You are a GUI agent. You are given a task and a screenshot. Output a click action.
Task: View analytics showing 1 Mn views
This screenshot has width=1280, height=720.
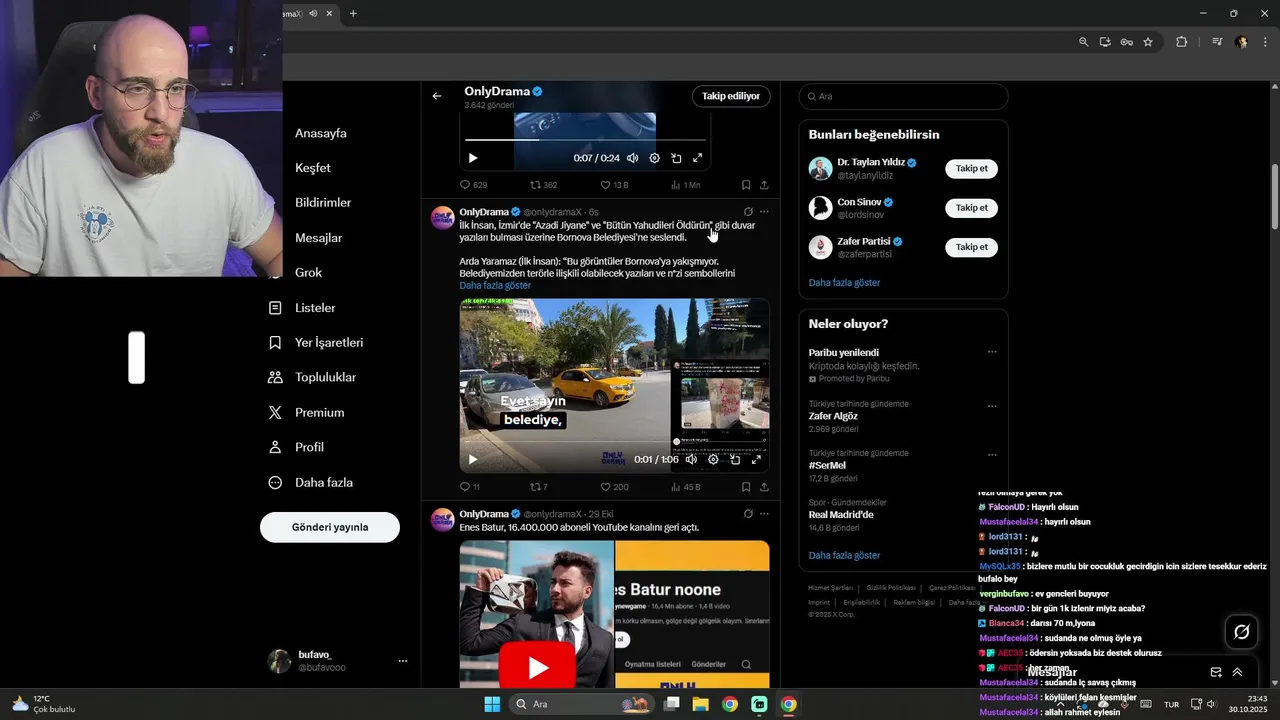point(685,185)
